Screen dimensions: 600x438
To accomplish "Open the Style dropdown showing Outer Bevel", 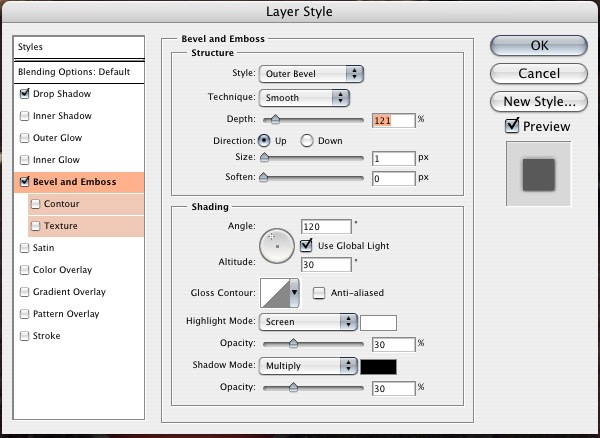I will (x=311, y=74).
